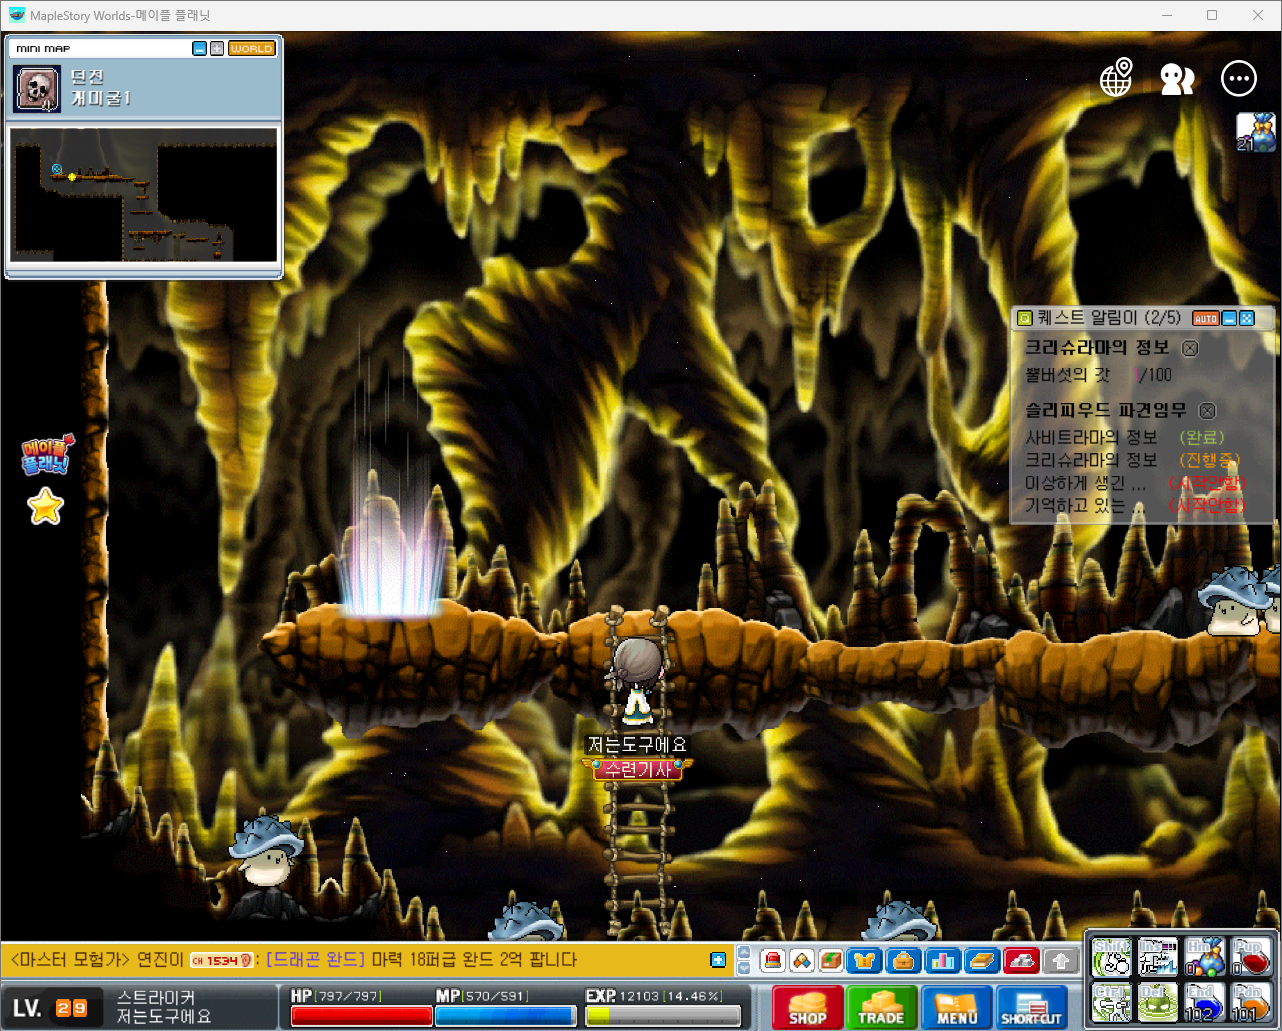Open the WORLD map button
This screenshot has width=1282, height=1031.
click(x=251, y=48)
